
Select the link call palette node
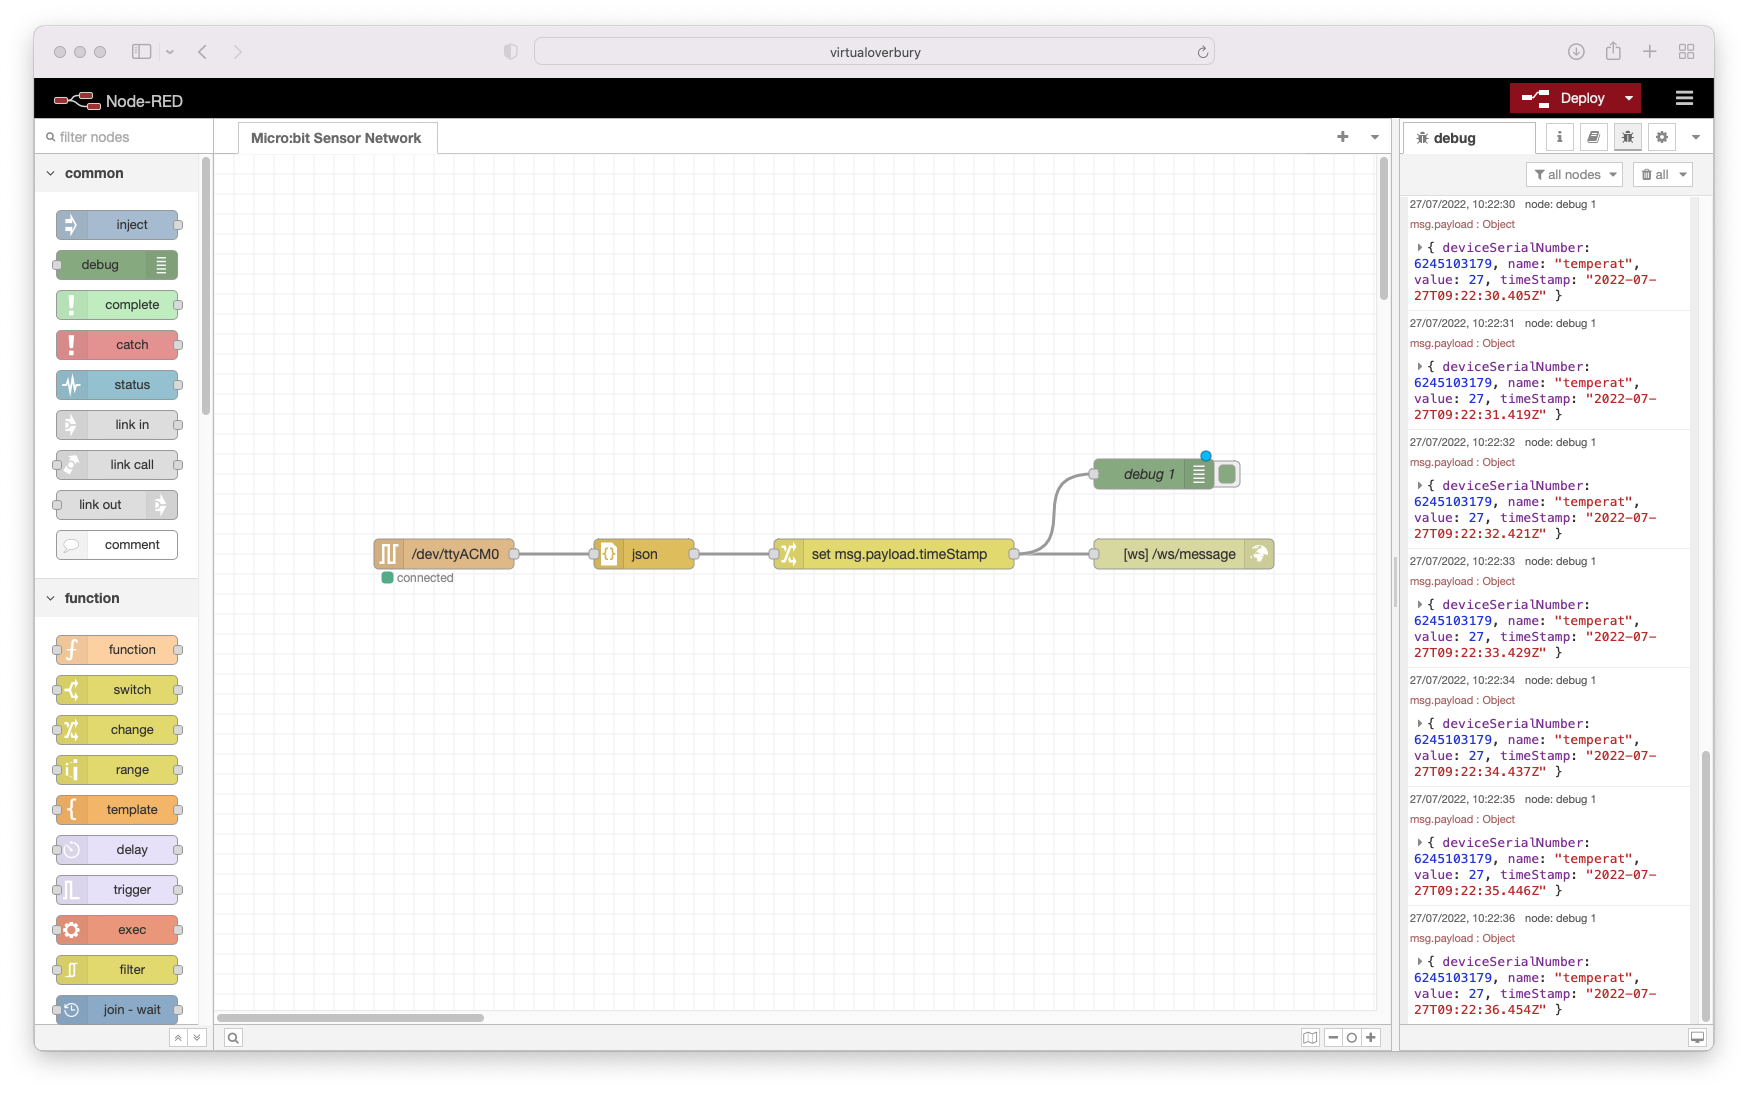[x=117, y=465]
